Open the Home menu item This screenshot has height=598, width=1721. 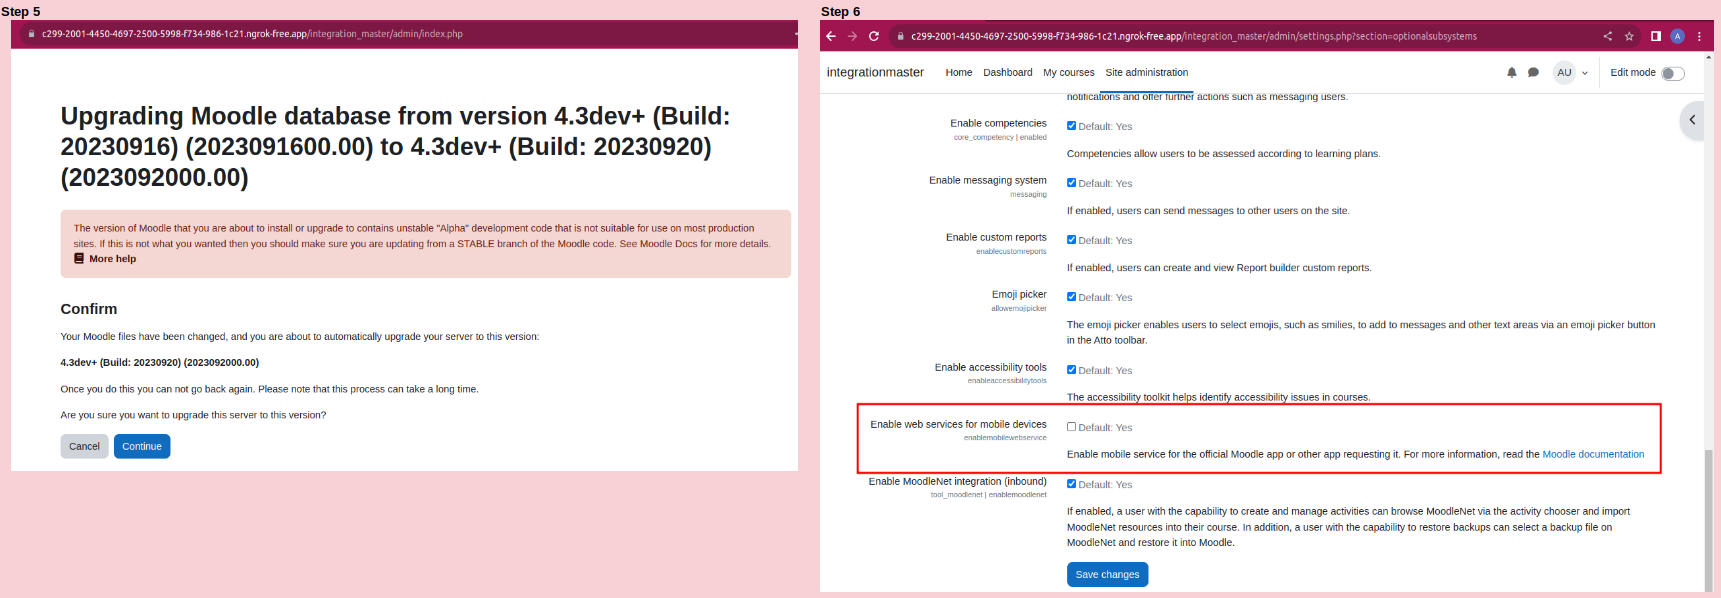coord(958,72)
